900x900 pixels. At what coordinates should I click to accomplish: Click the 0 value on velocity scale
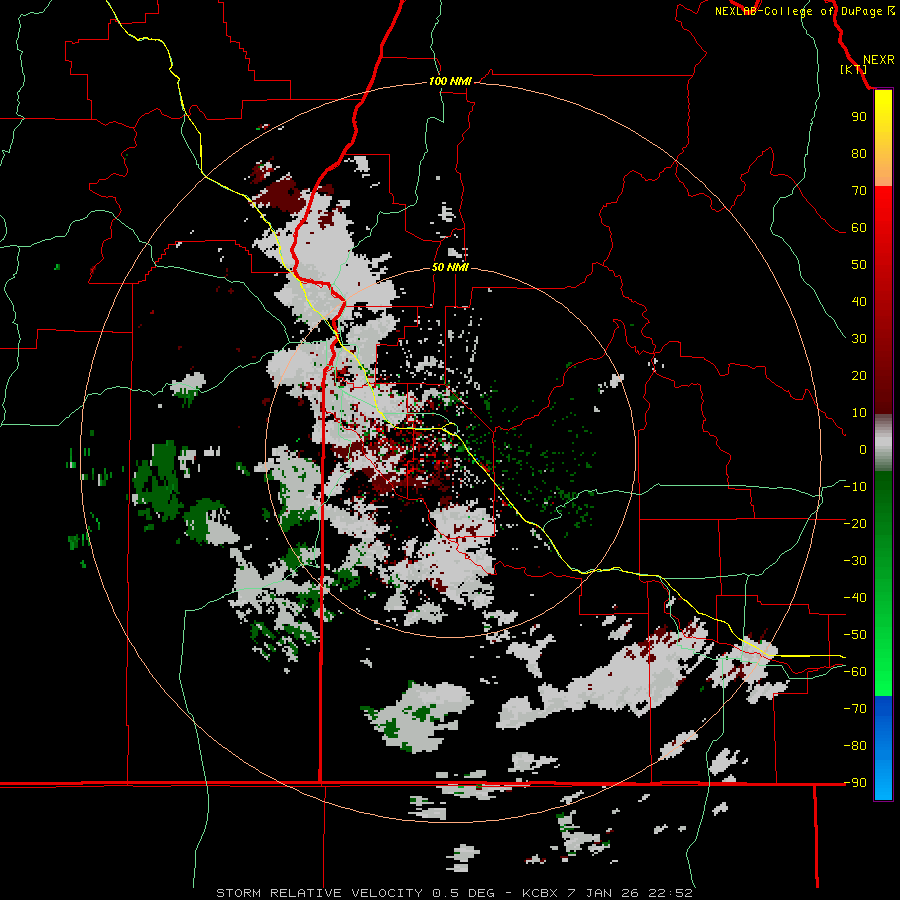coord(863,449)
